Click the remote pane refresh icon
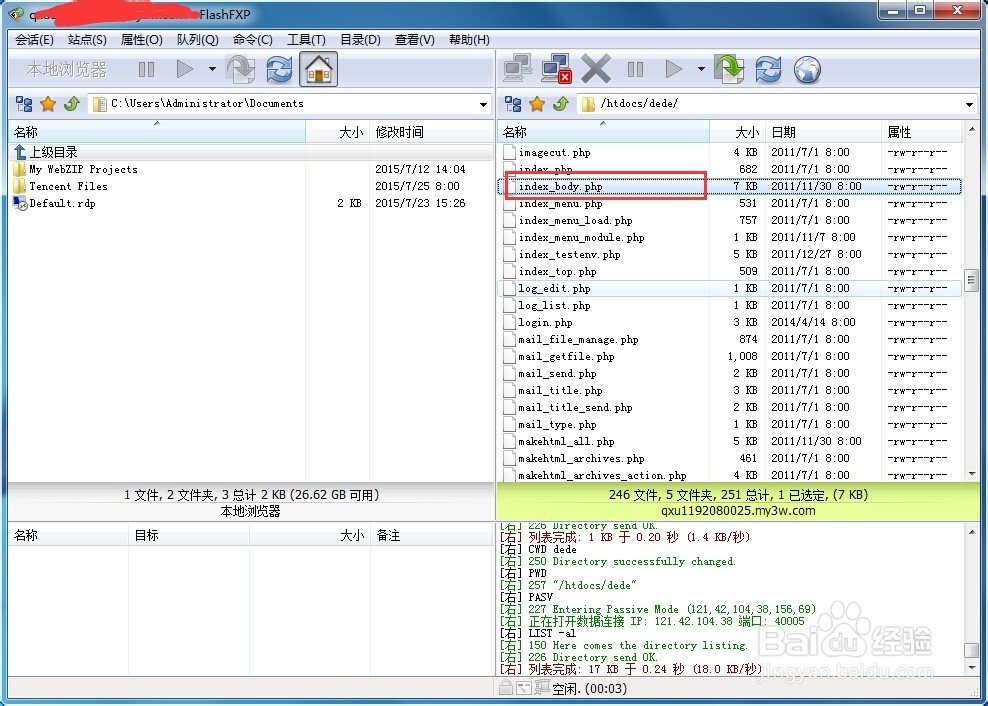 coord(768,69)
